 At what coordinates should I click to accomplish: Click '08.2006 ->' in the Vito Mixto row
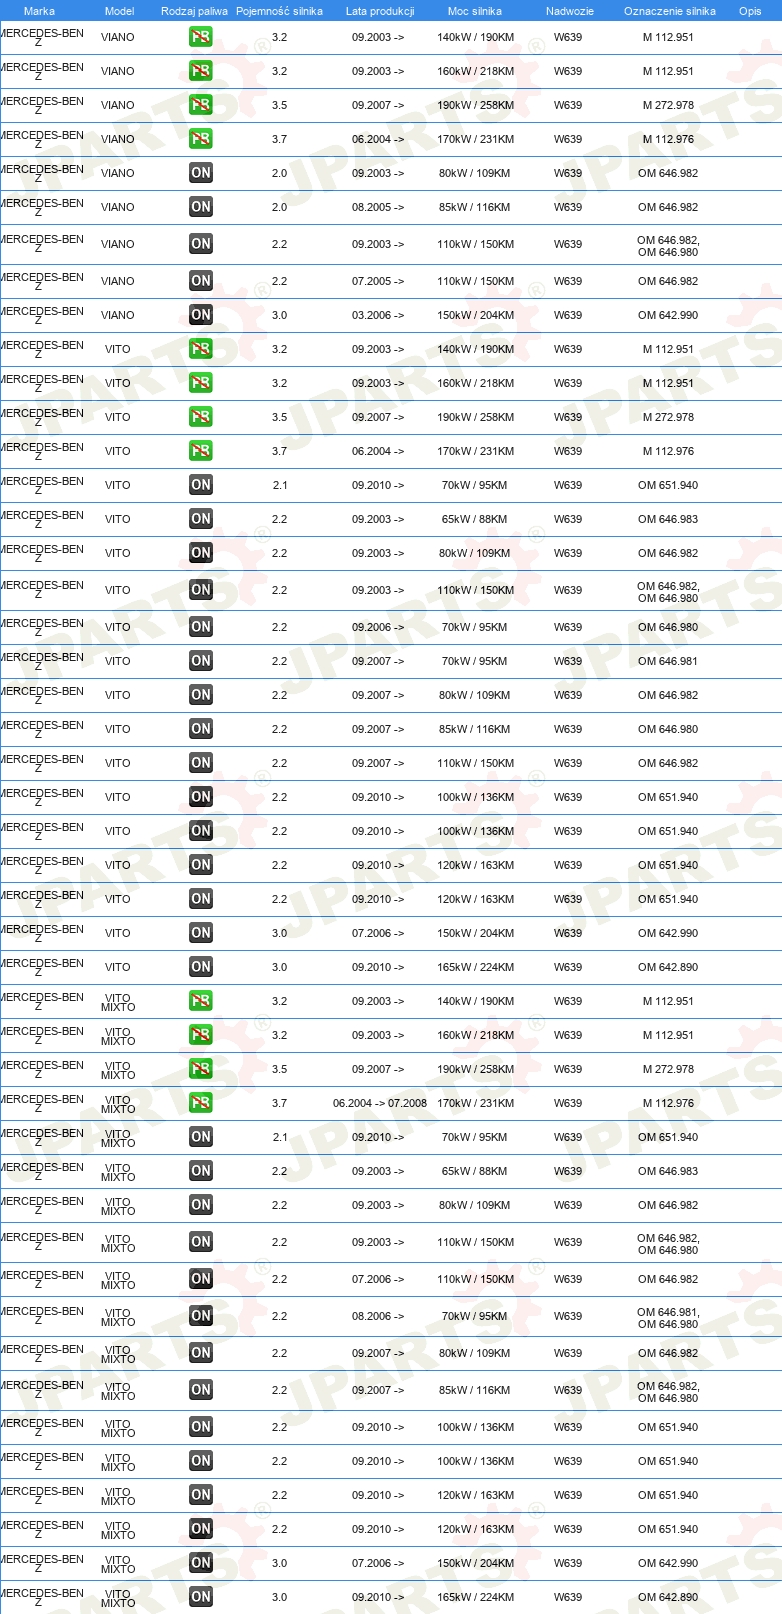coord(378,1316)
